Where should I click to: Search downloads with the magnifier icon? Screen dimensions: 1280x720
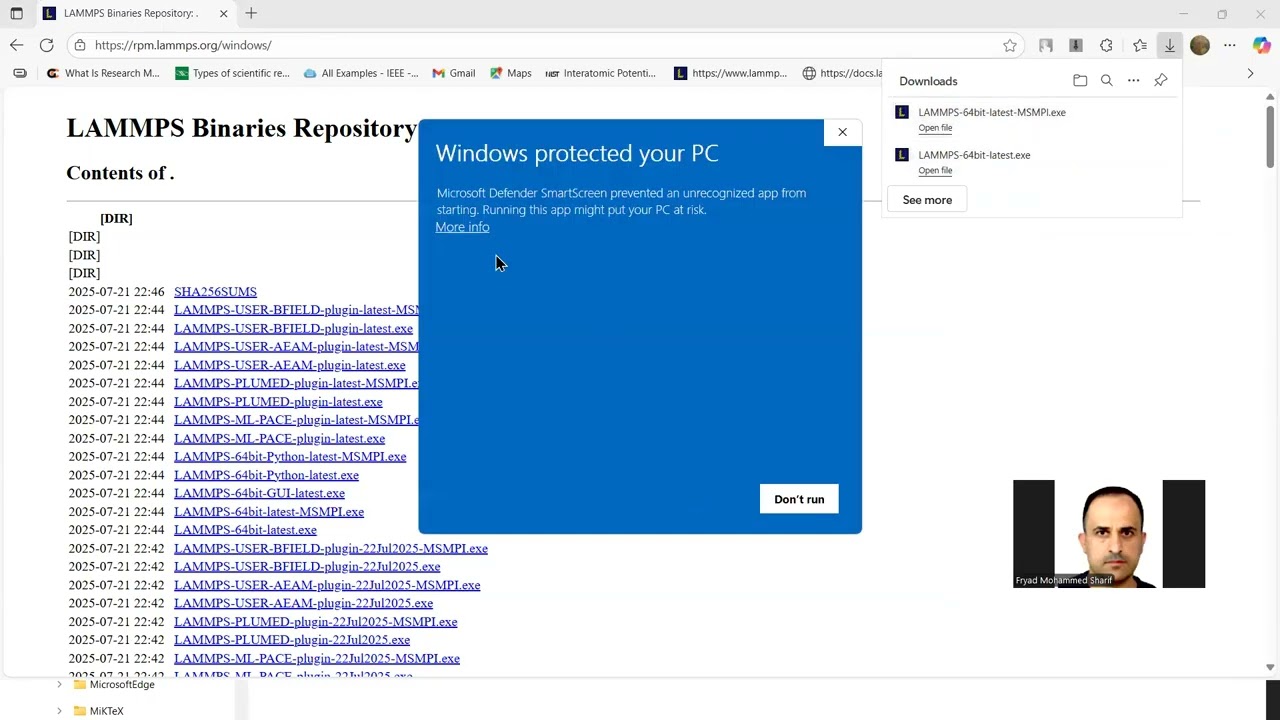(1107, 81)
